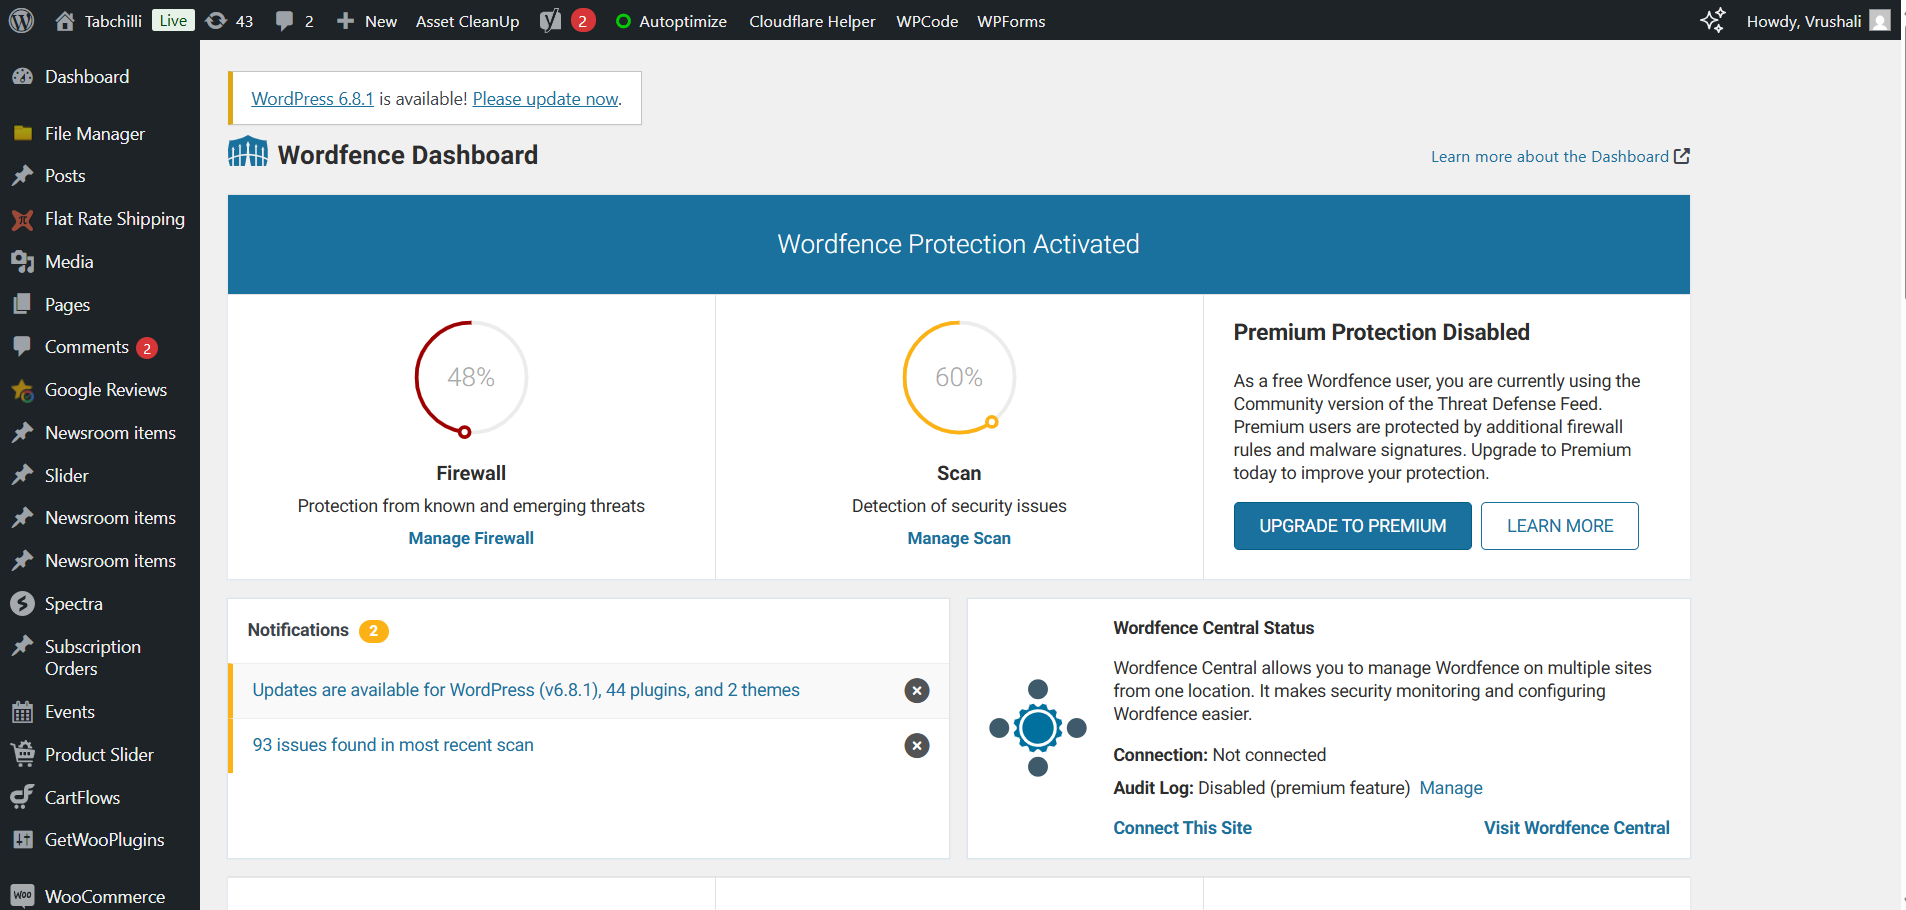The width and height of the screenshot is (1906, 910).
Task: Click the Firewall 48% progress circle
Action: pos(471,377)
